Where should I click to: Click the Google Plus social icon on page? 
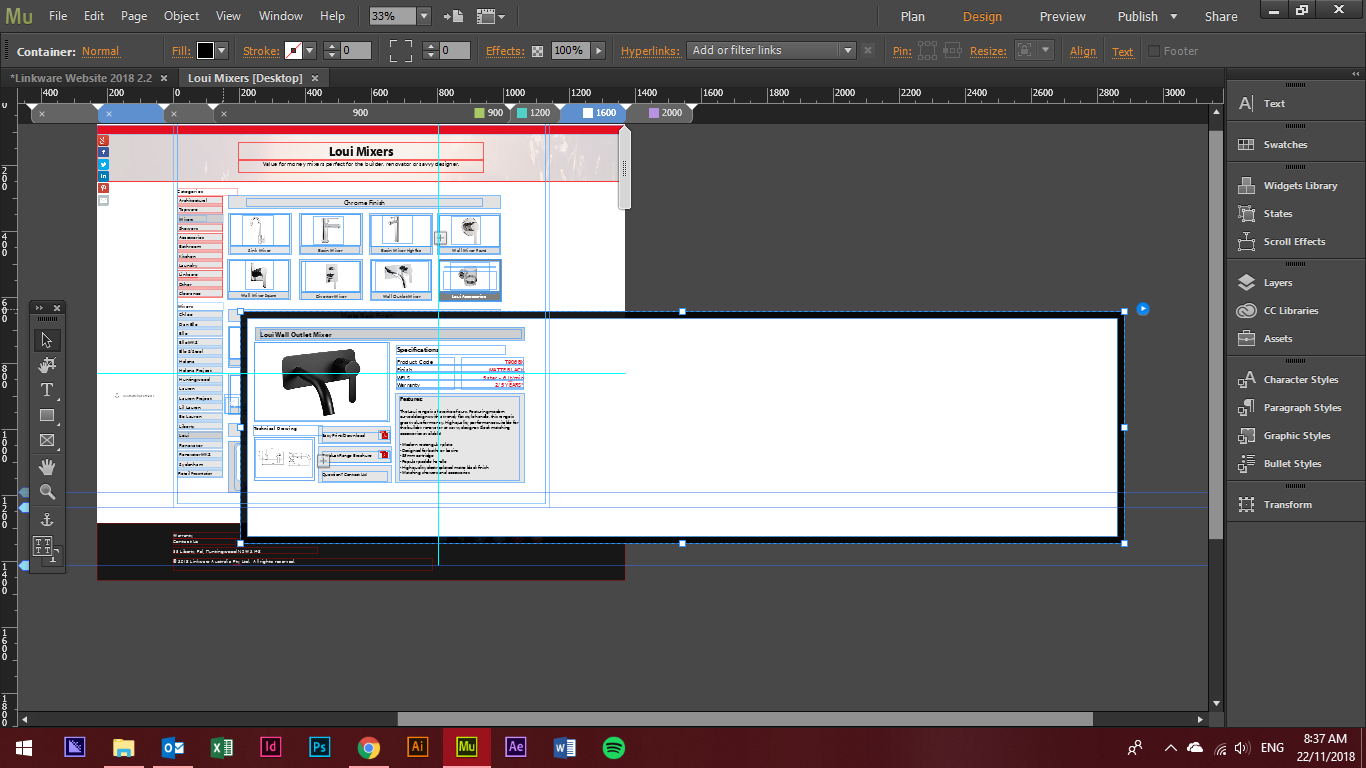pyautogui.click(x=103, y=140)
